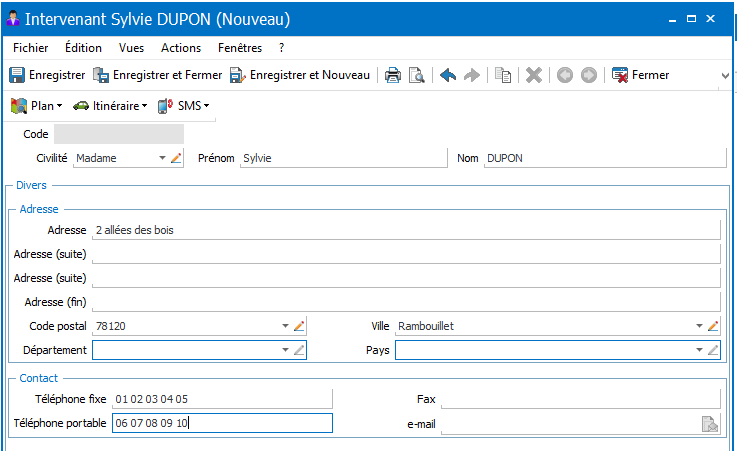Click the previous record round arrow
Image resolution: width=737 pixels, height=451 pixels.
click(565, 75)
